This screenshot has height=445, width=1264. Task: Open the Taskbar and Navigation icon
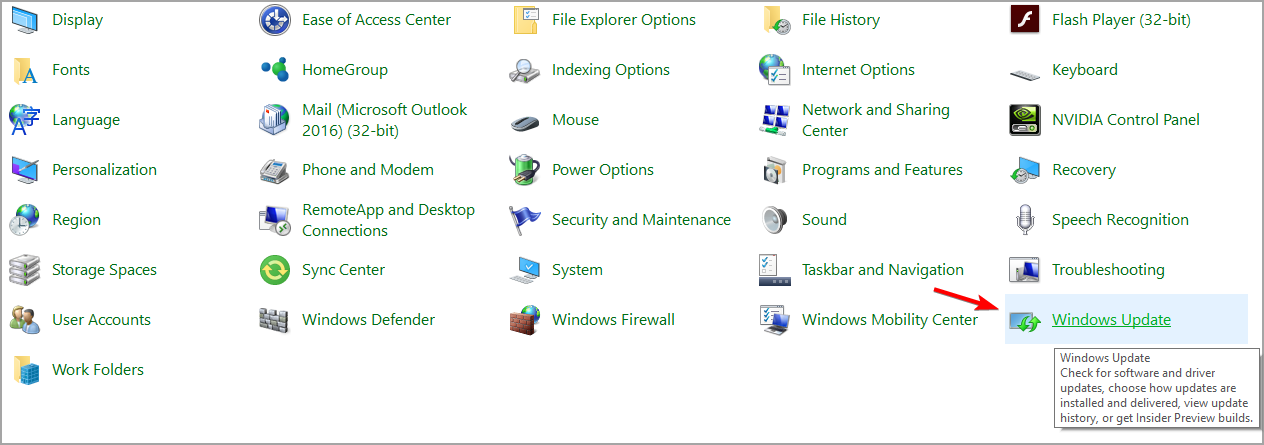point(775,270)
